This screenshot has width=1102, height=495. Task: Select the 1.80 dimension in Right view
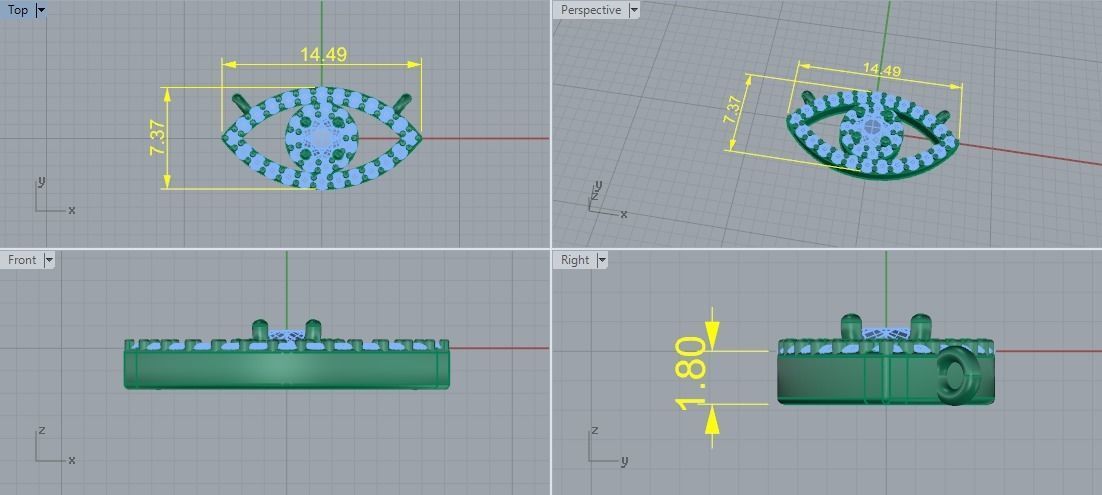691,374
